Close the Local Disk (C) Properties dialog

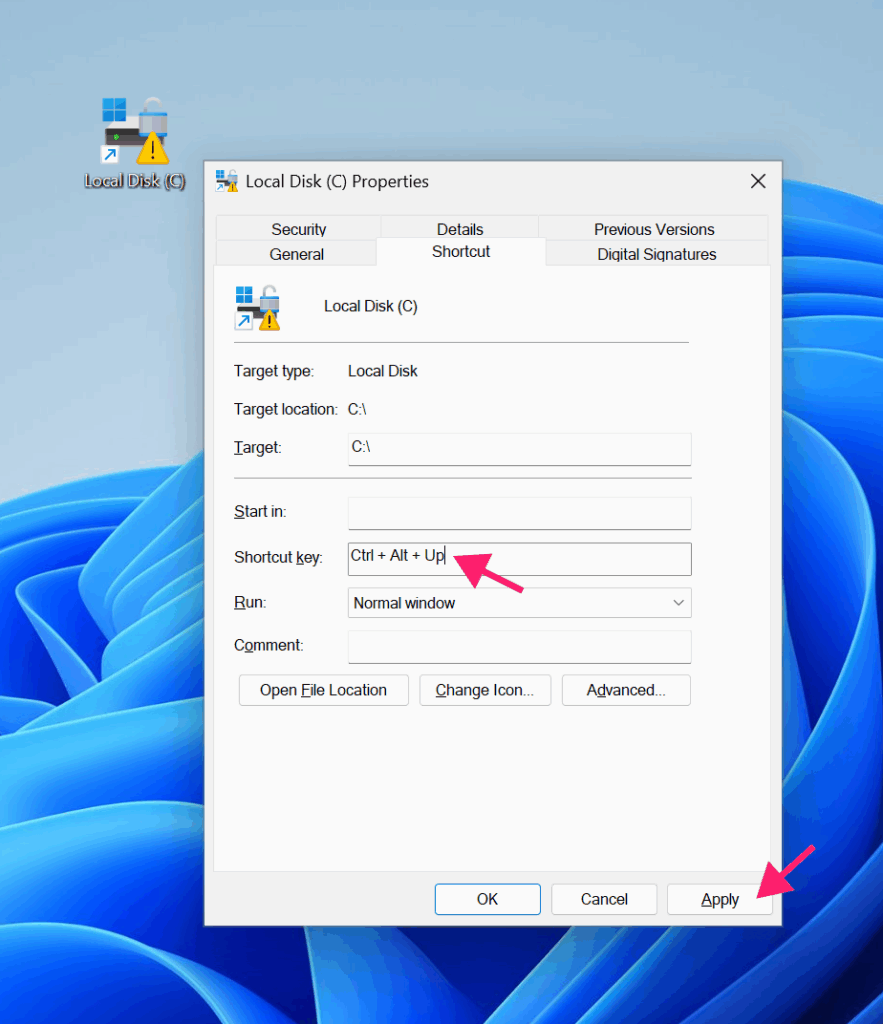(758, 181)
